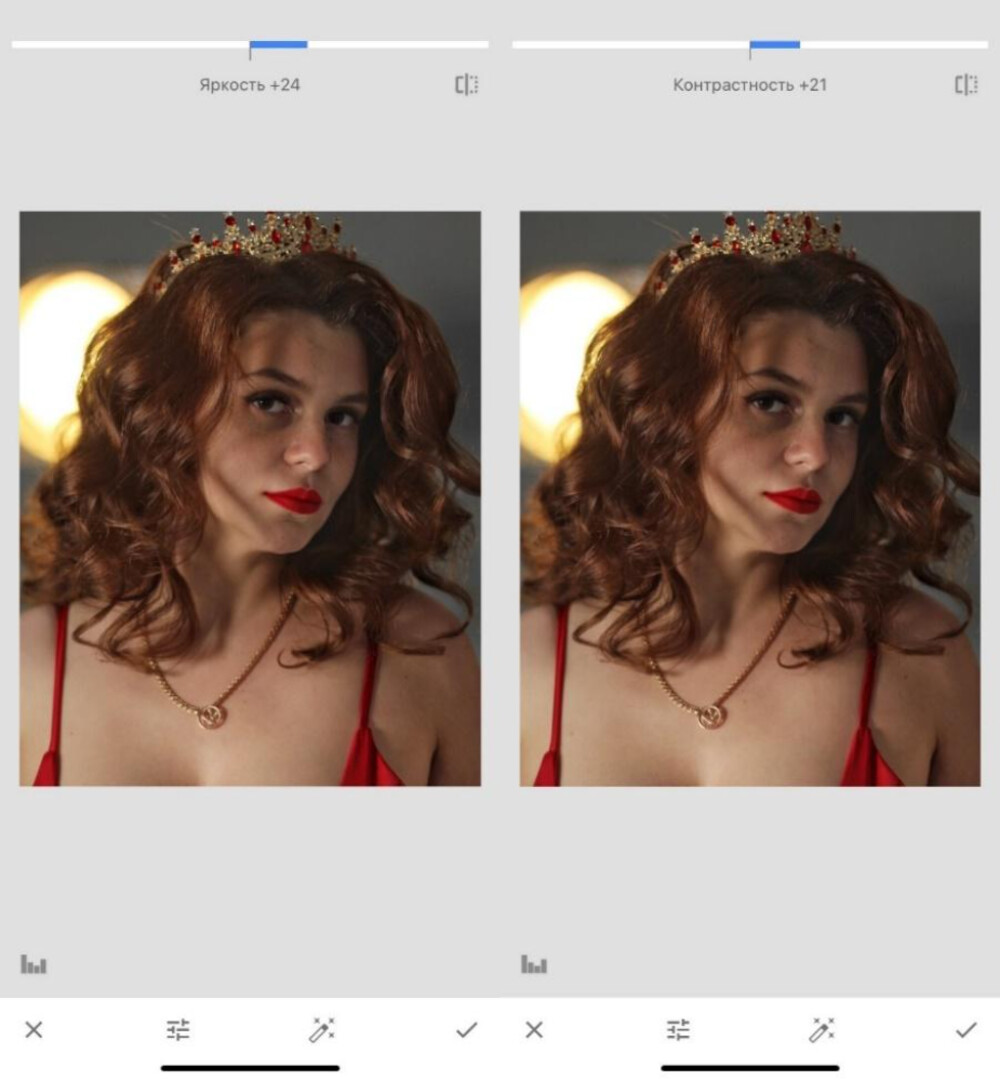Click the Яркость +24 value label
Screen dimensions: 1000x1081
pyautogui.click(x=247, y=85)
